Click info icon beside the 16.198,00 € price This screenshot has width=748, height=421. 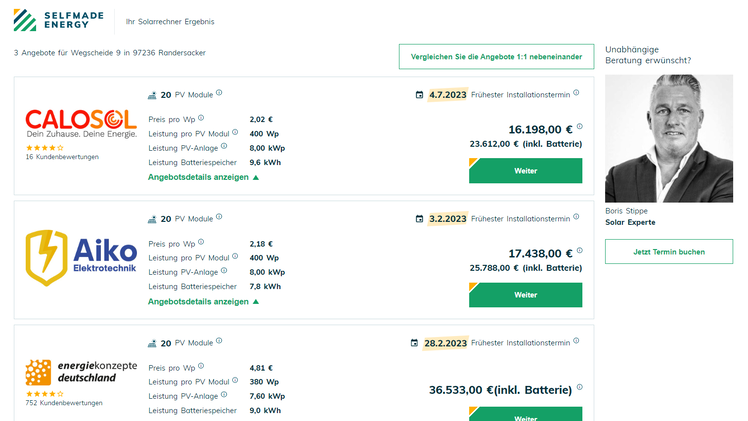coord(579,127)
